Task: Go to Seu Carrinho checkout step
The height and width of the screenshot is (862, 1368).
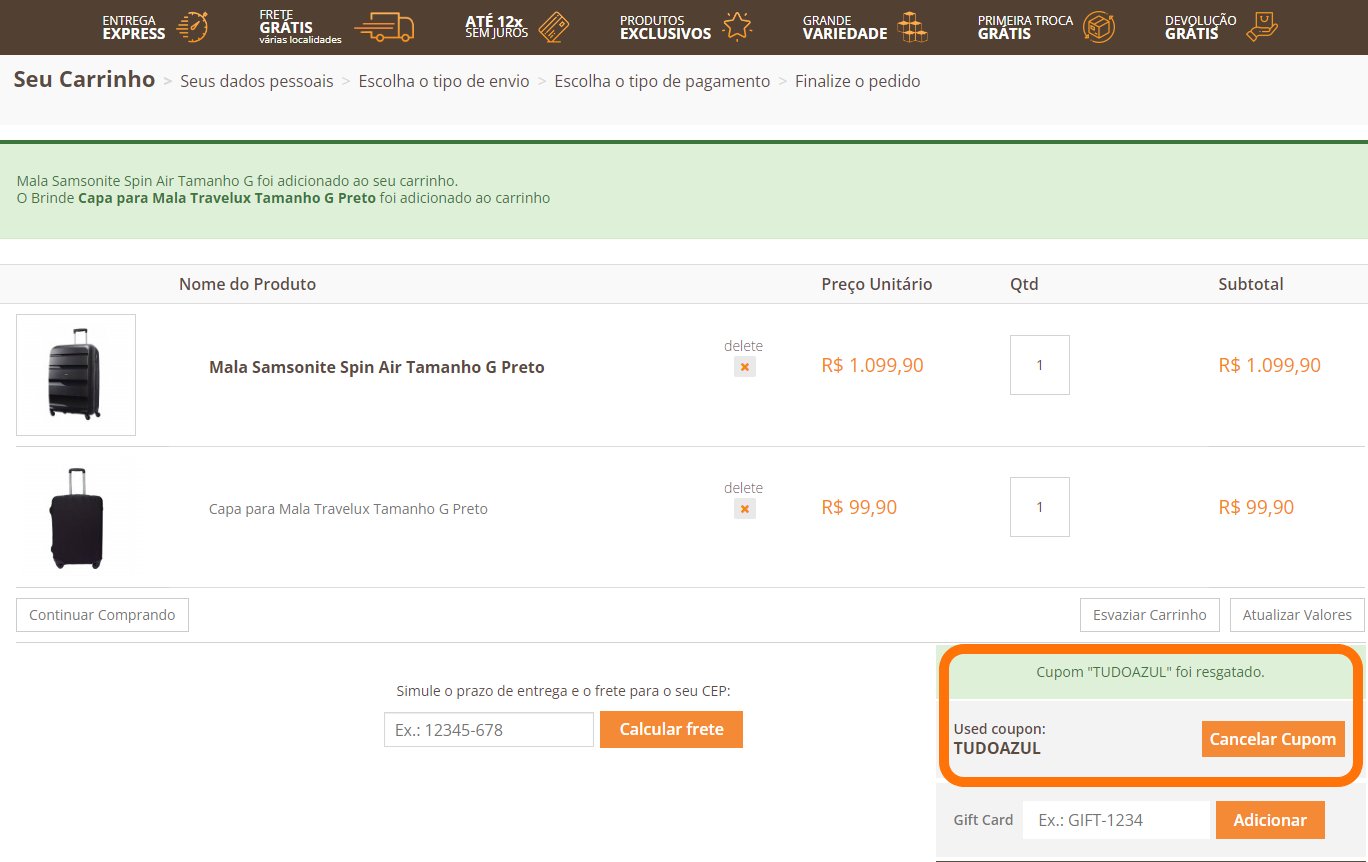Action: [x=84, y=79]
